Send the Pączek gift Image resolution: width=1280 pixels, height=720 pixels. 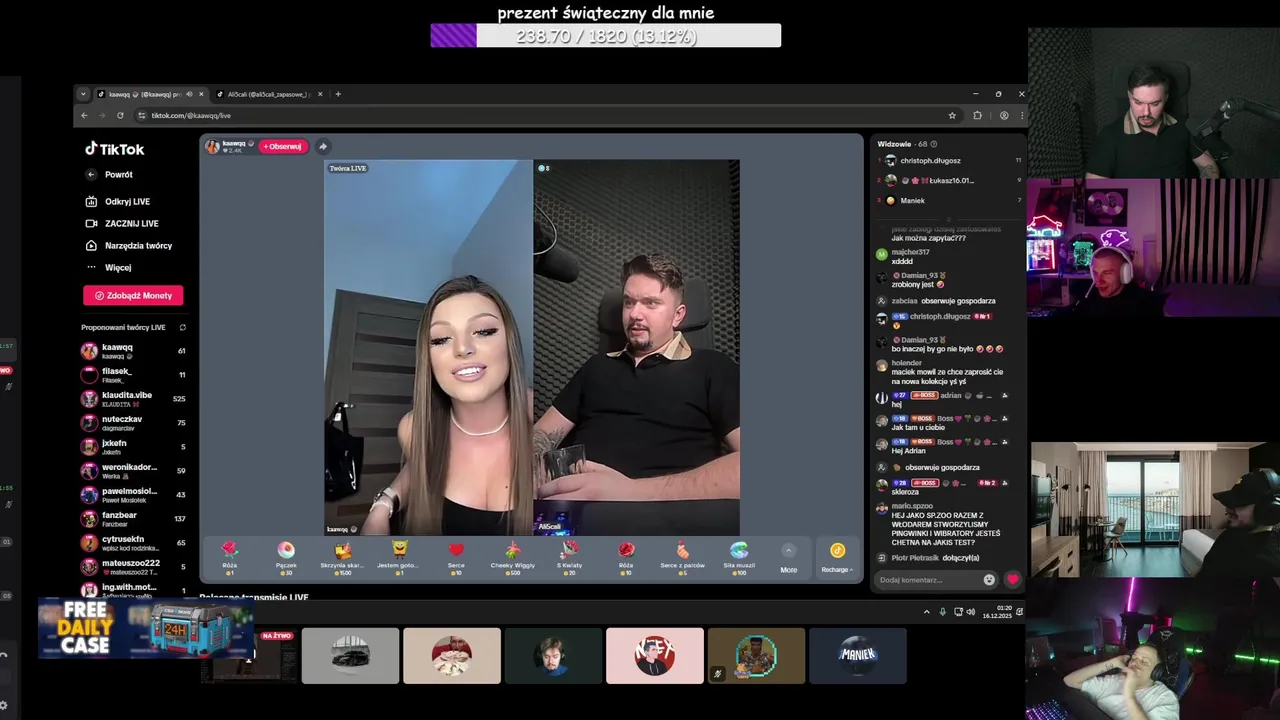click(286, 557)
